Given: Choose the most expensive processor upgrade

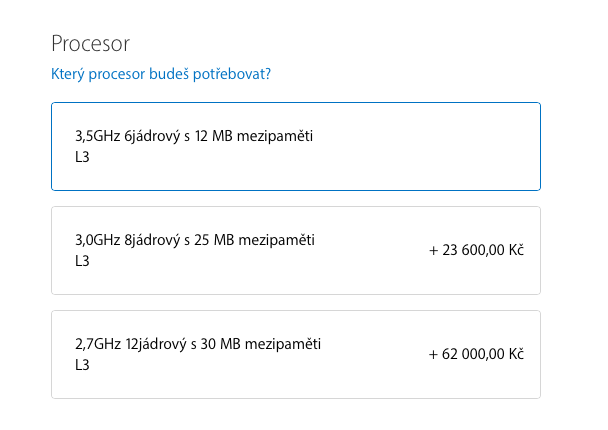Looking at the screenshot, I should 295,354.
